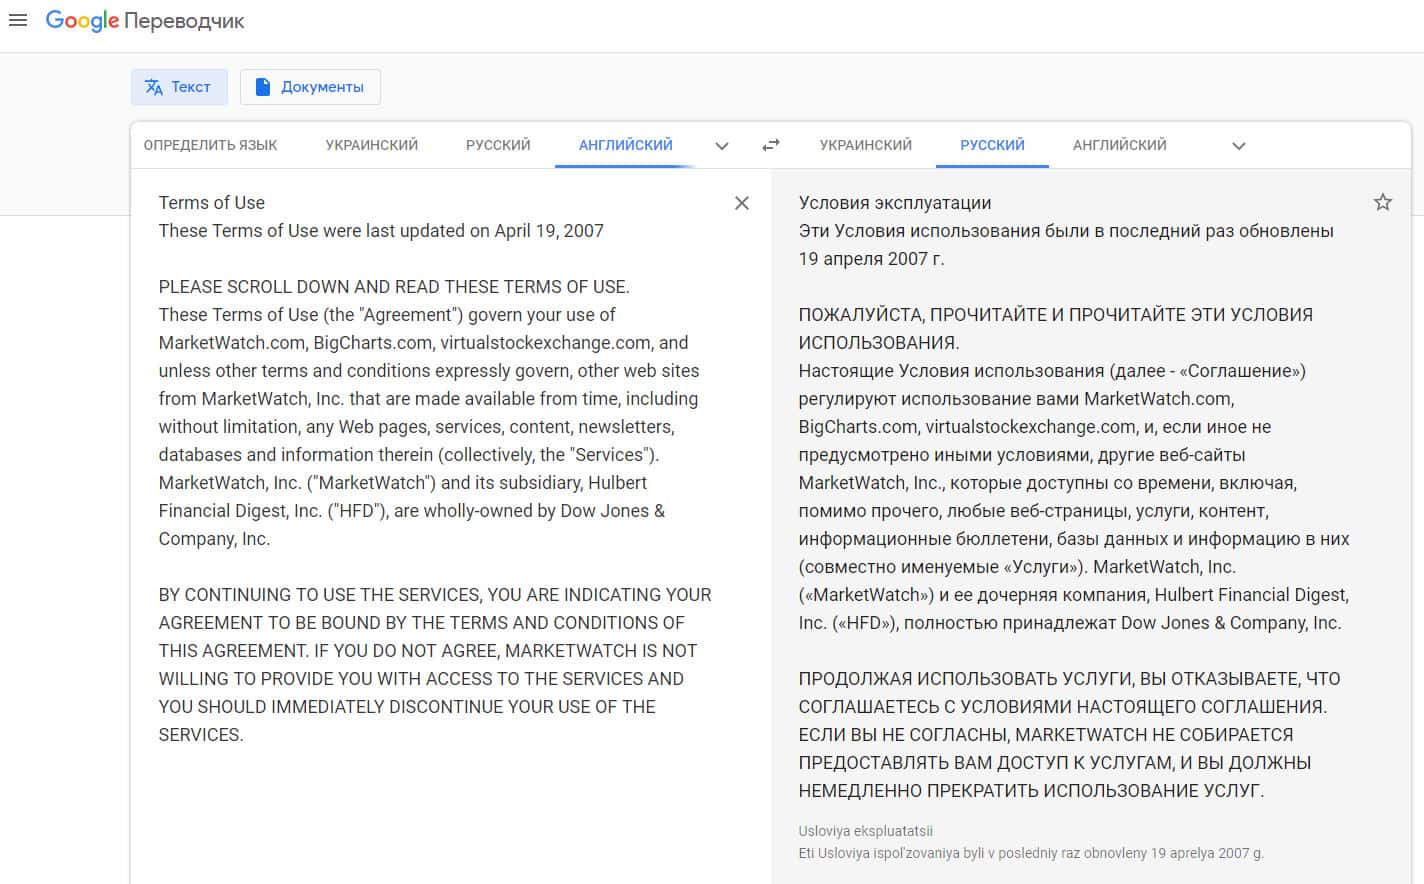This screenshot has height=884, width=1424.
Task: Choose ОПРЕДЕЛИТЬ ЯЗЫК source tab
Action: point(211,145)
